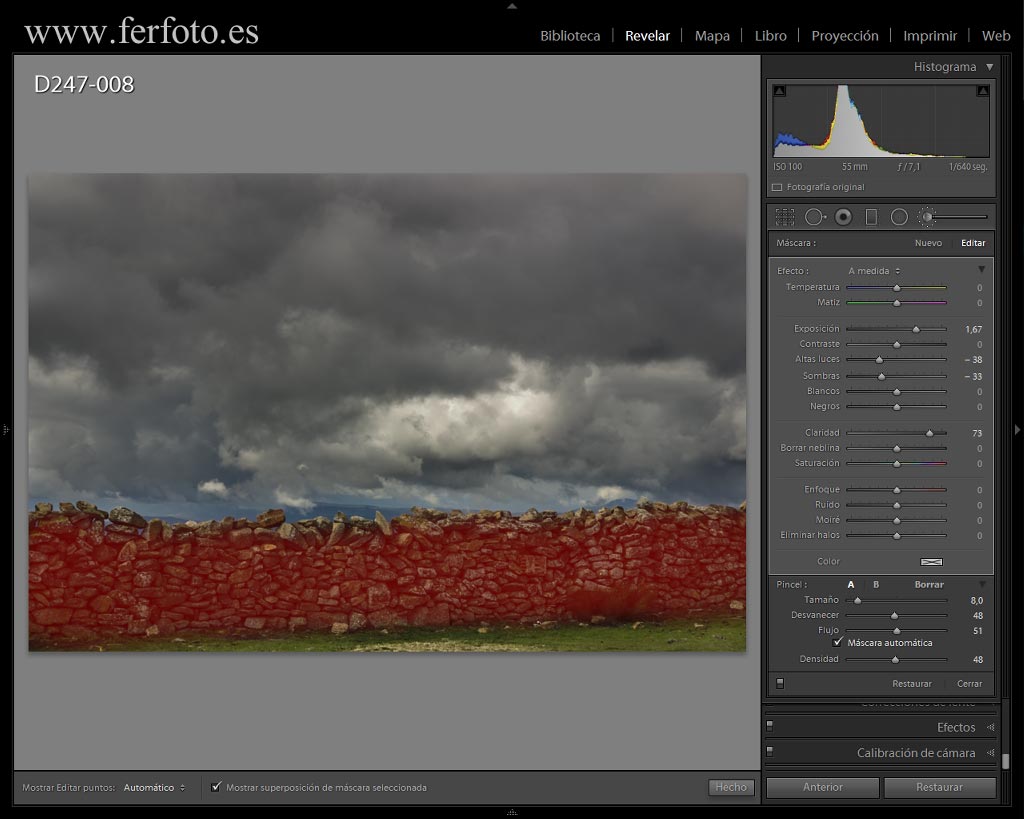This screenshot has height=819, width=1024.
Task: Select the Borrar erase brush
Action: 929,585
